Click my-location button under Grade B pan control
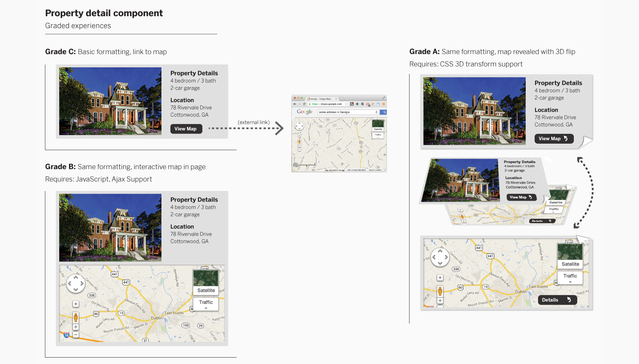 [76, 304]
